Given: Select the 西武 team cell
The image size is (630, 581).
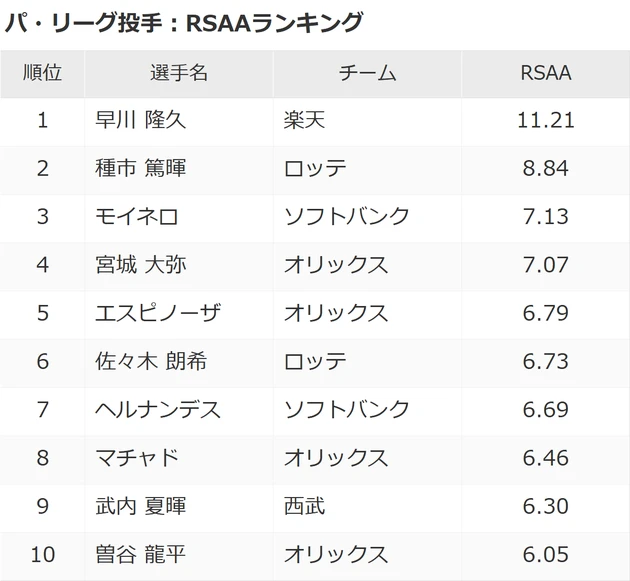Looking at the screenshot, I should coord(305,505).
